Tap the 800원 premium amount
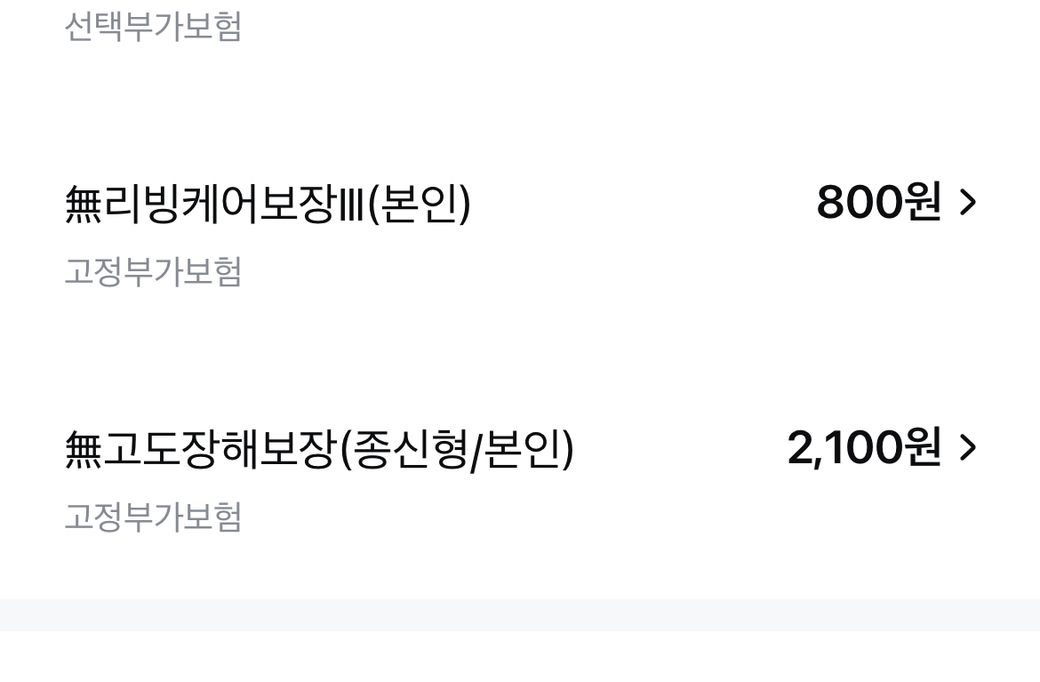 (x=878, y=203)
